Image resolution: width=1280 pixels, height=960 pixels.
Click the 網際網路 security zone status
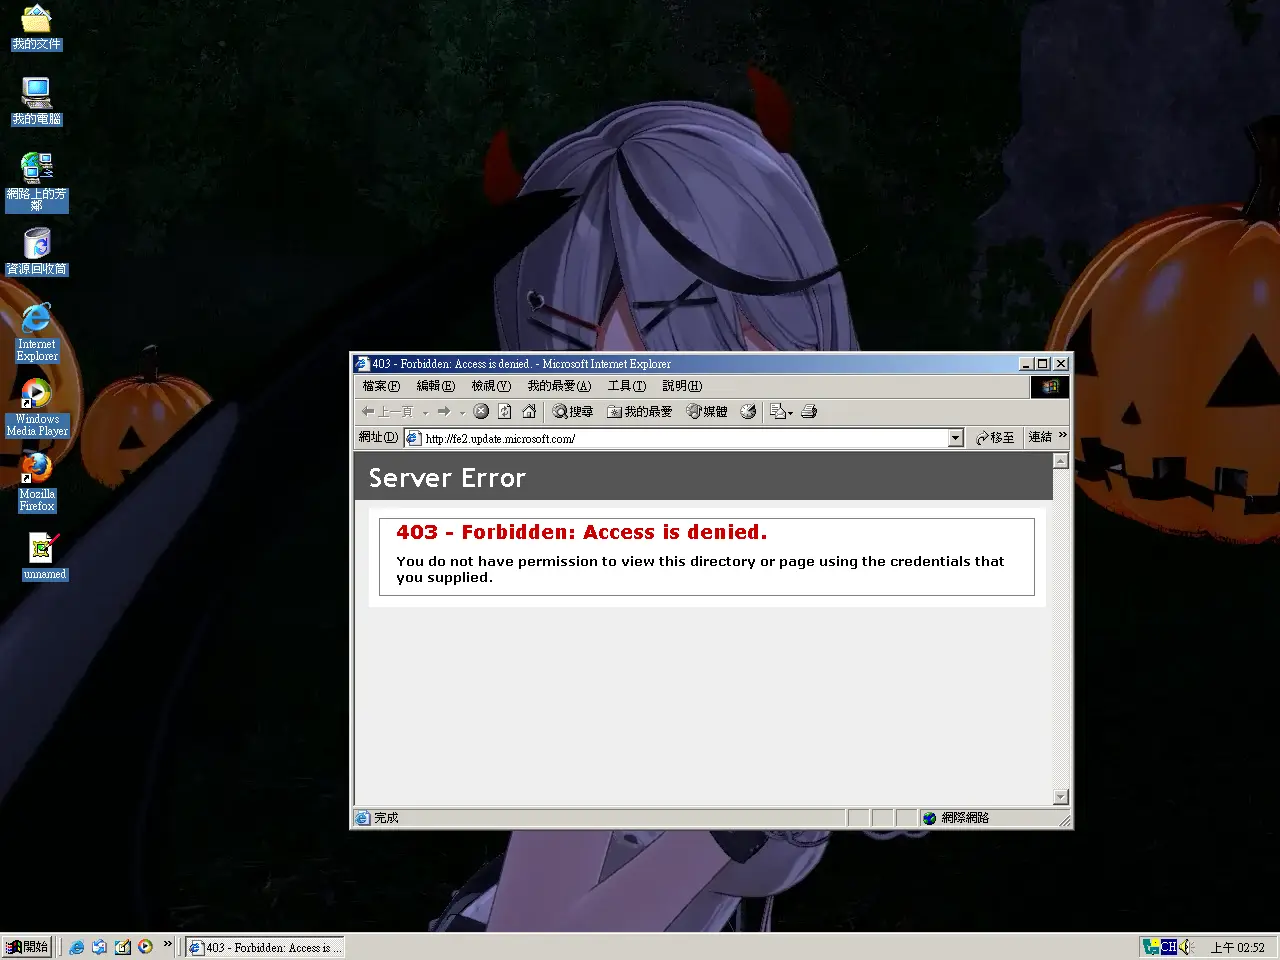click(x=956, y=818)
